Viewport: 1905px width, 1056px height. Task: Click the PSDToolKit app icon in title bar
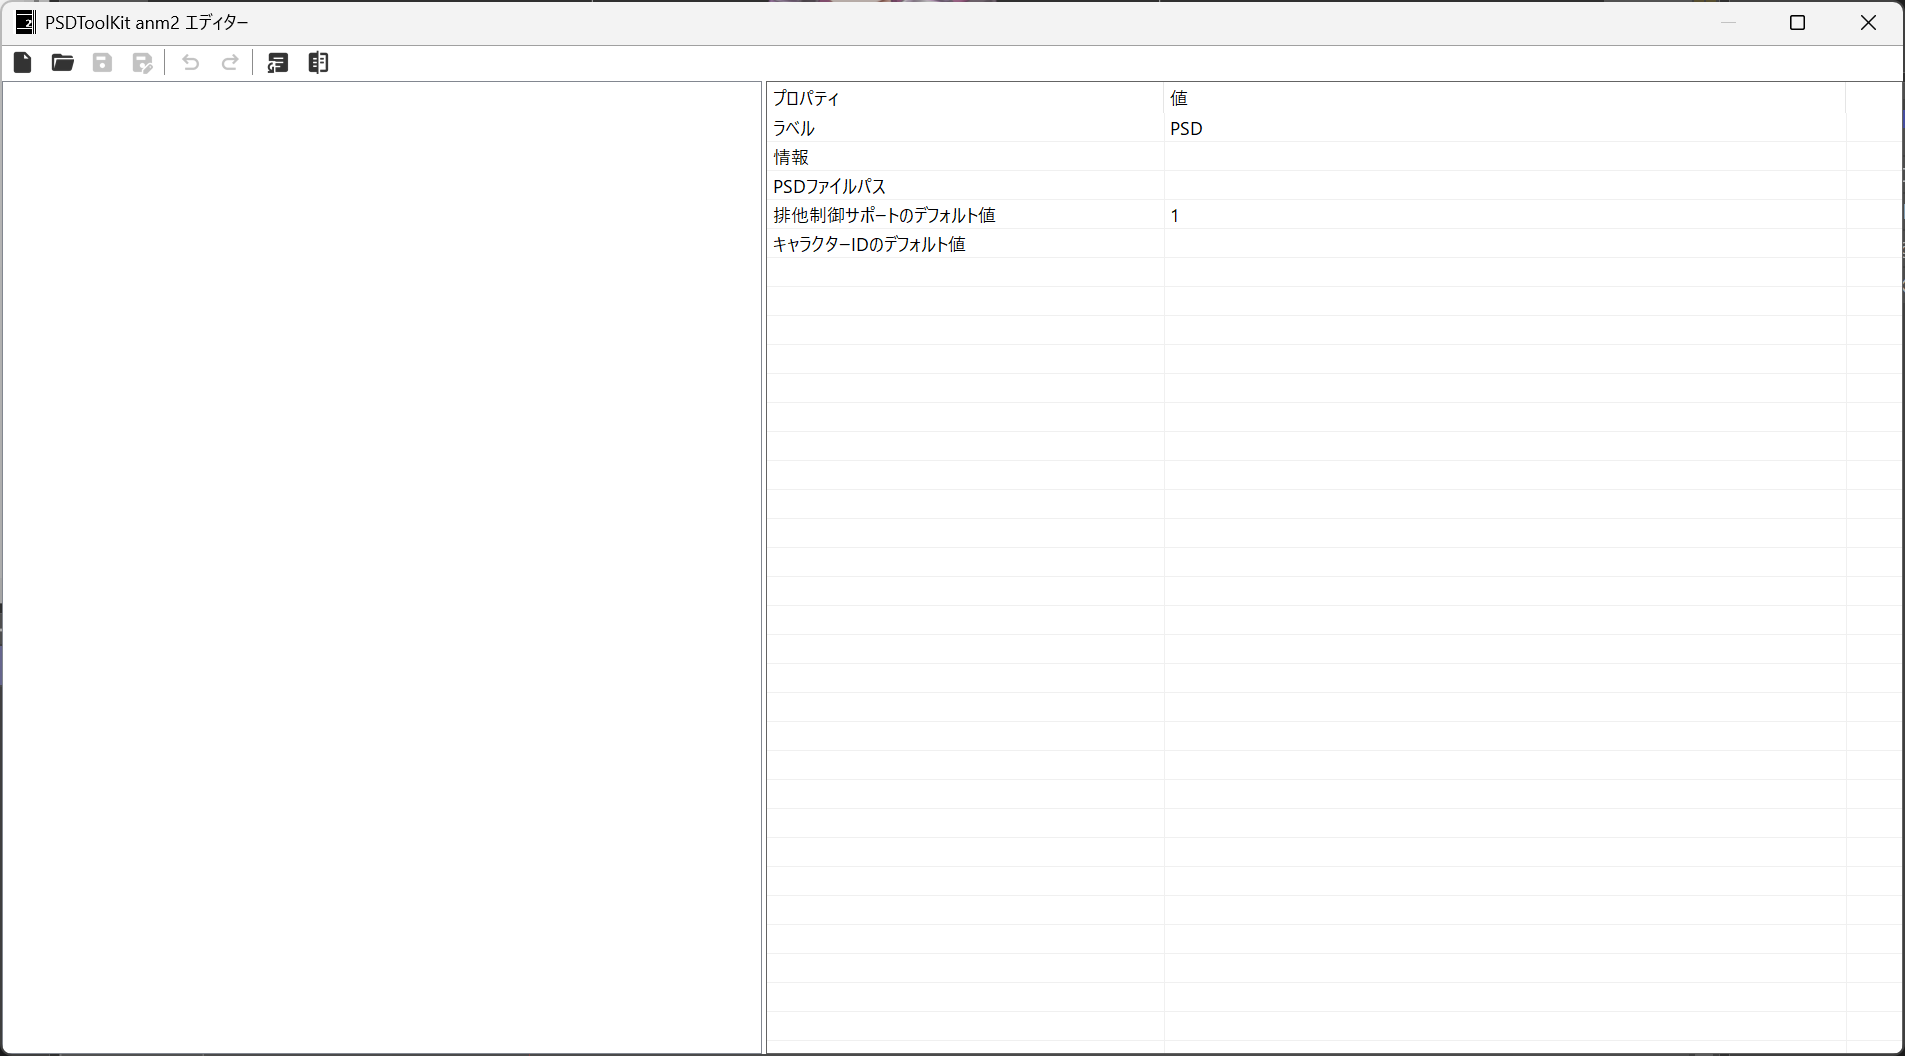(25, 22)
